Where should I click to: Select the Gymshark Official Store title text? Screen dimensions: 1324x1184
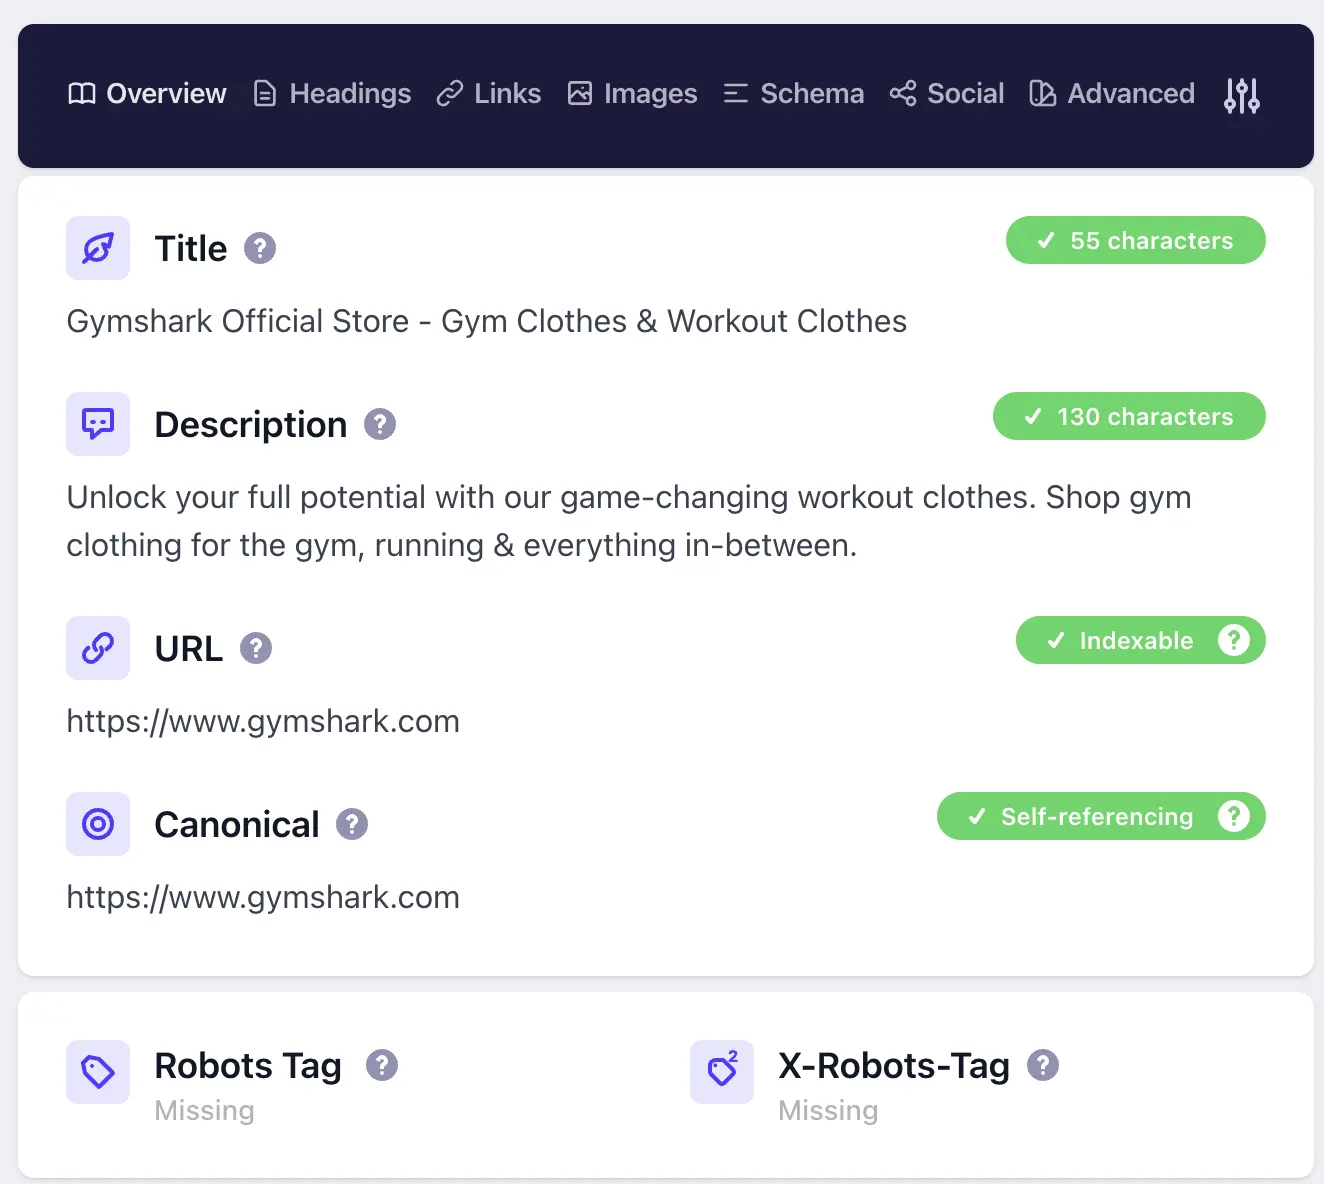click(487, 321)
